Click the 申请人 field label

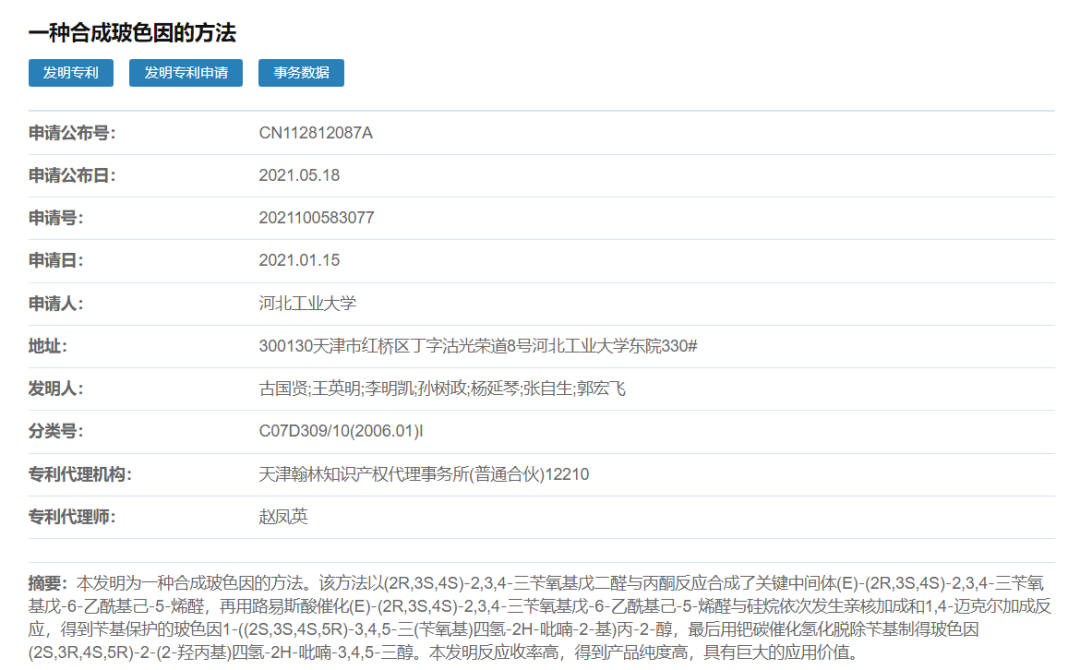(x=56, y=303)
